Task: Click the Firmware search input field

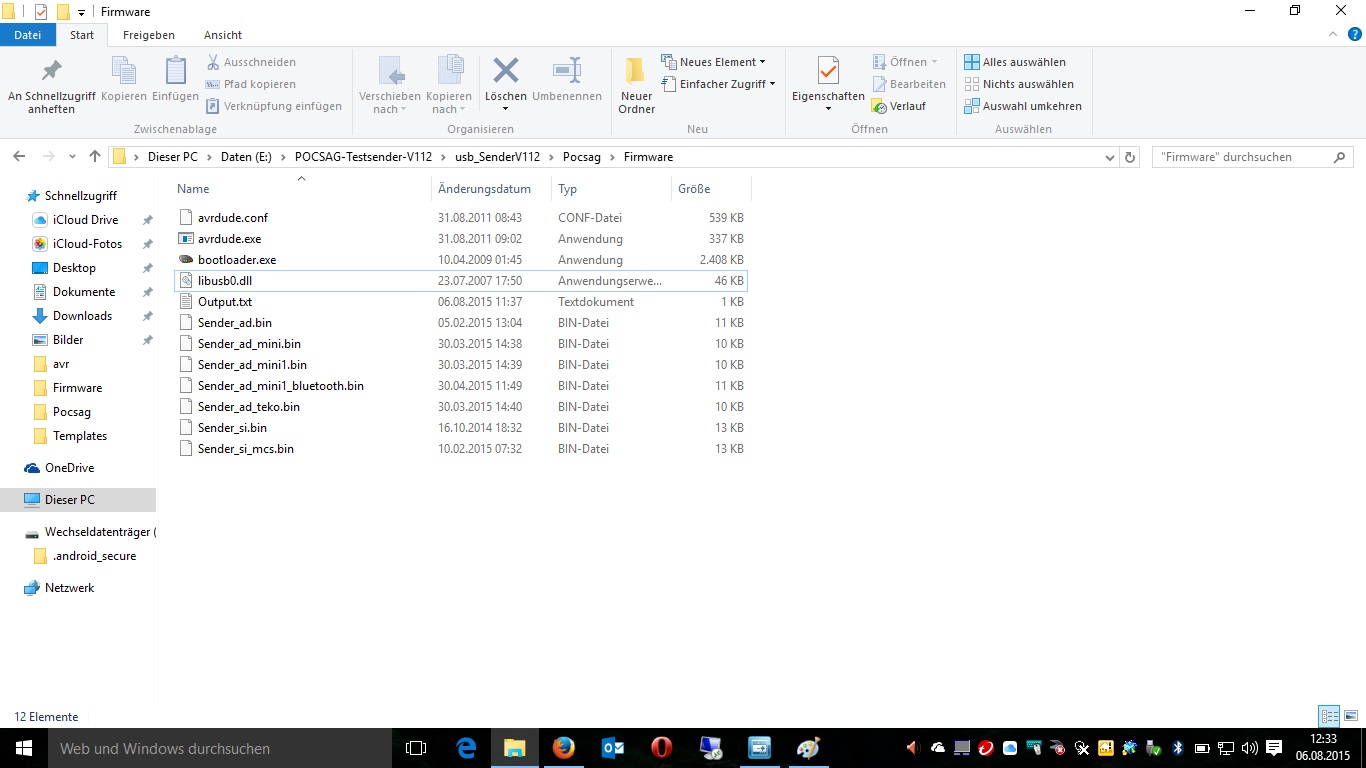Action: pyautogui.click(x=1240, y=157)
